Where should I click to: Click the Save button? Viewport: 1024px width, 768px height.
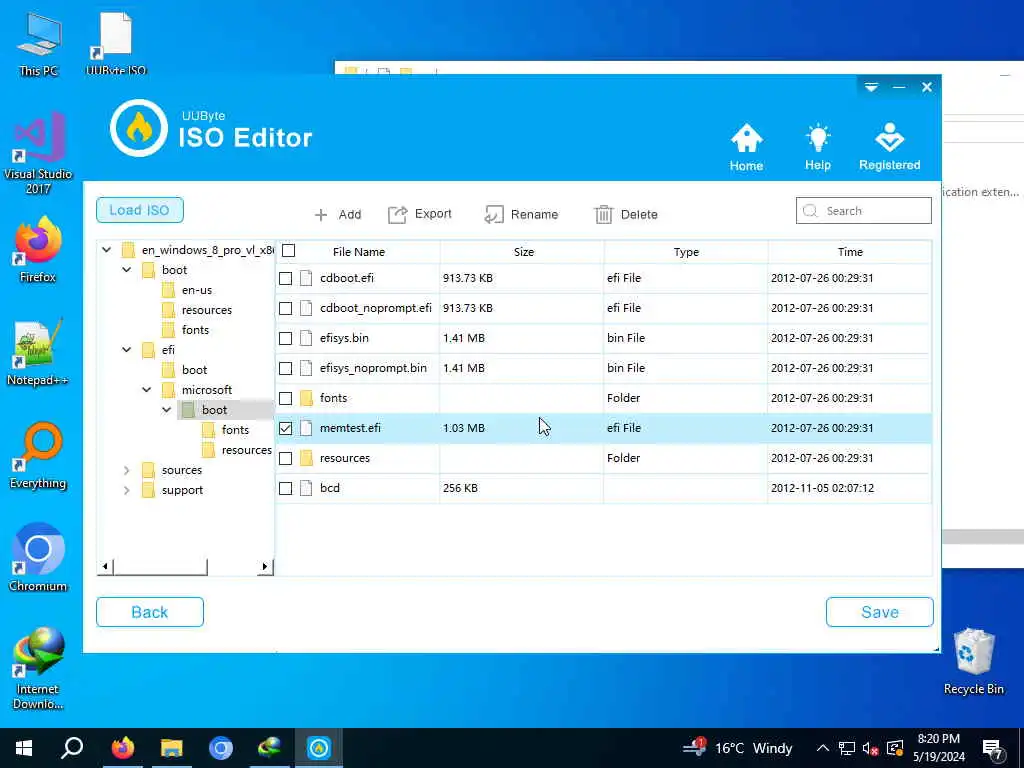[880, 612]
